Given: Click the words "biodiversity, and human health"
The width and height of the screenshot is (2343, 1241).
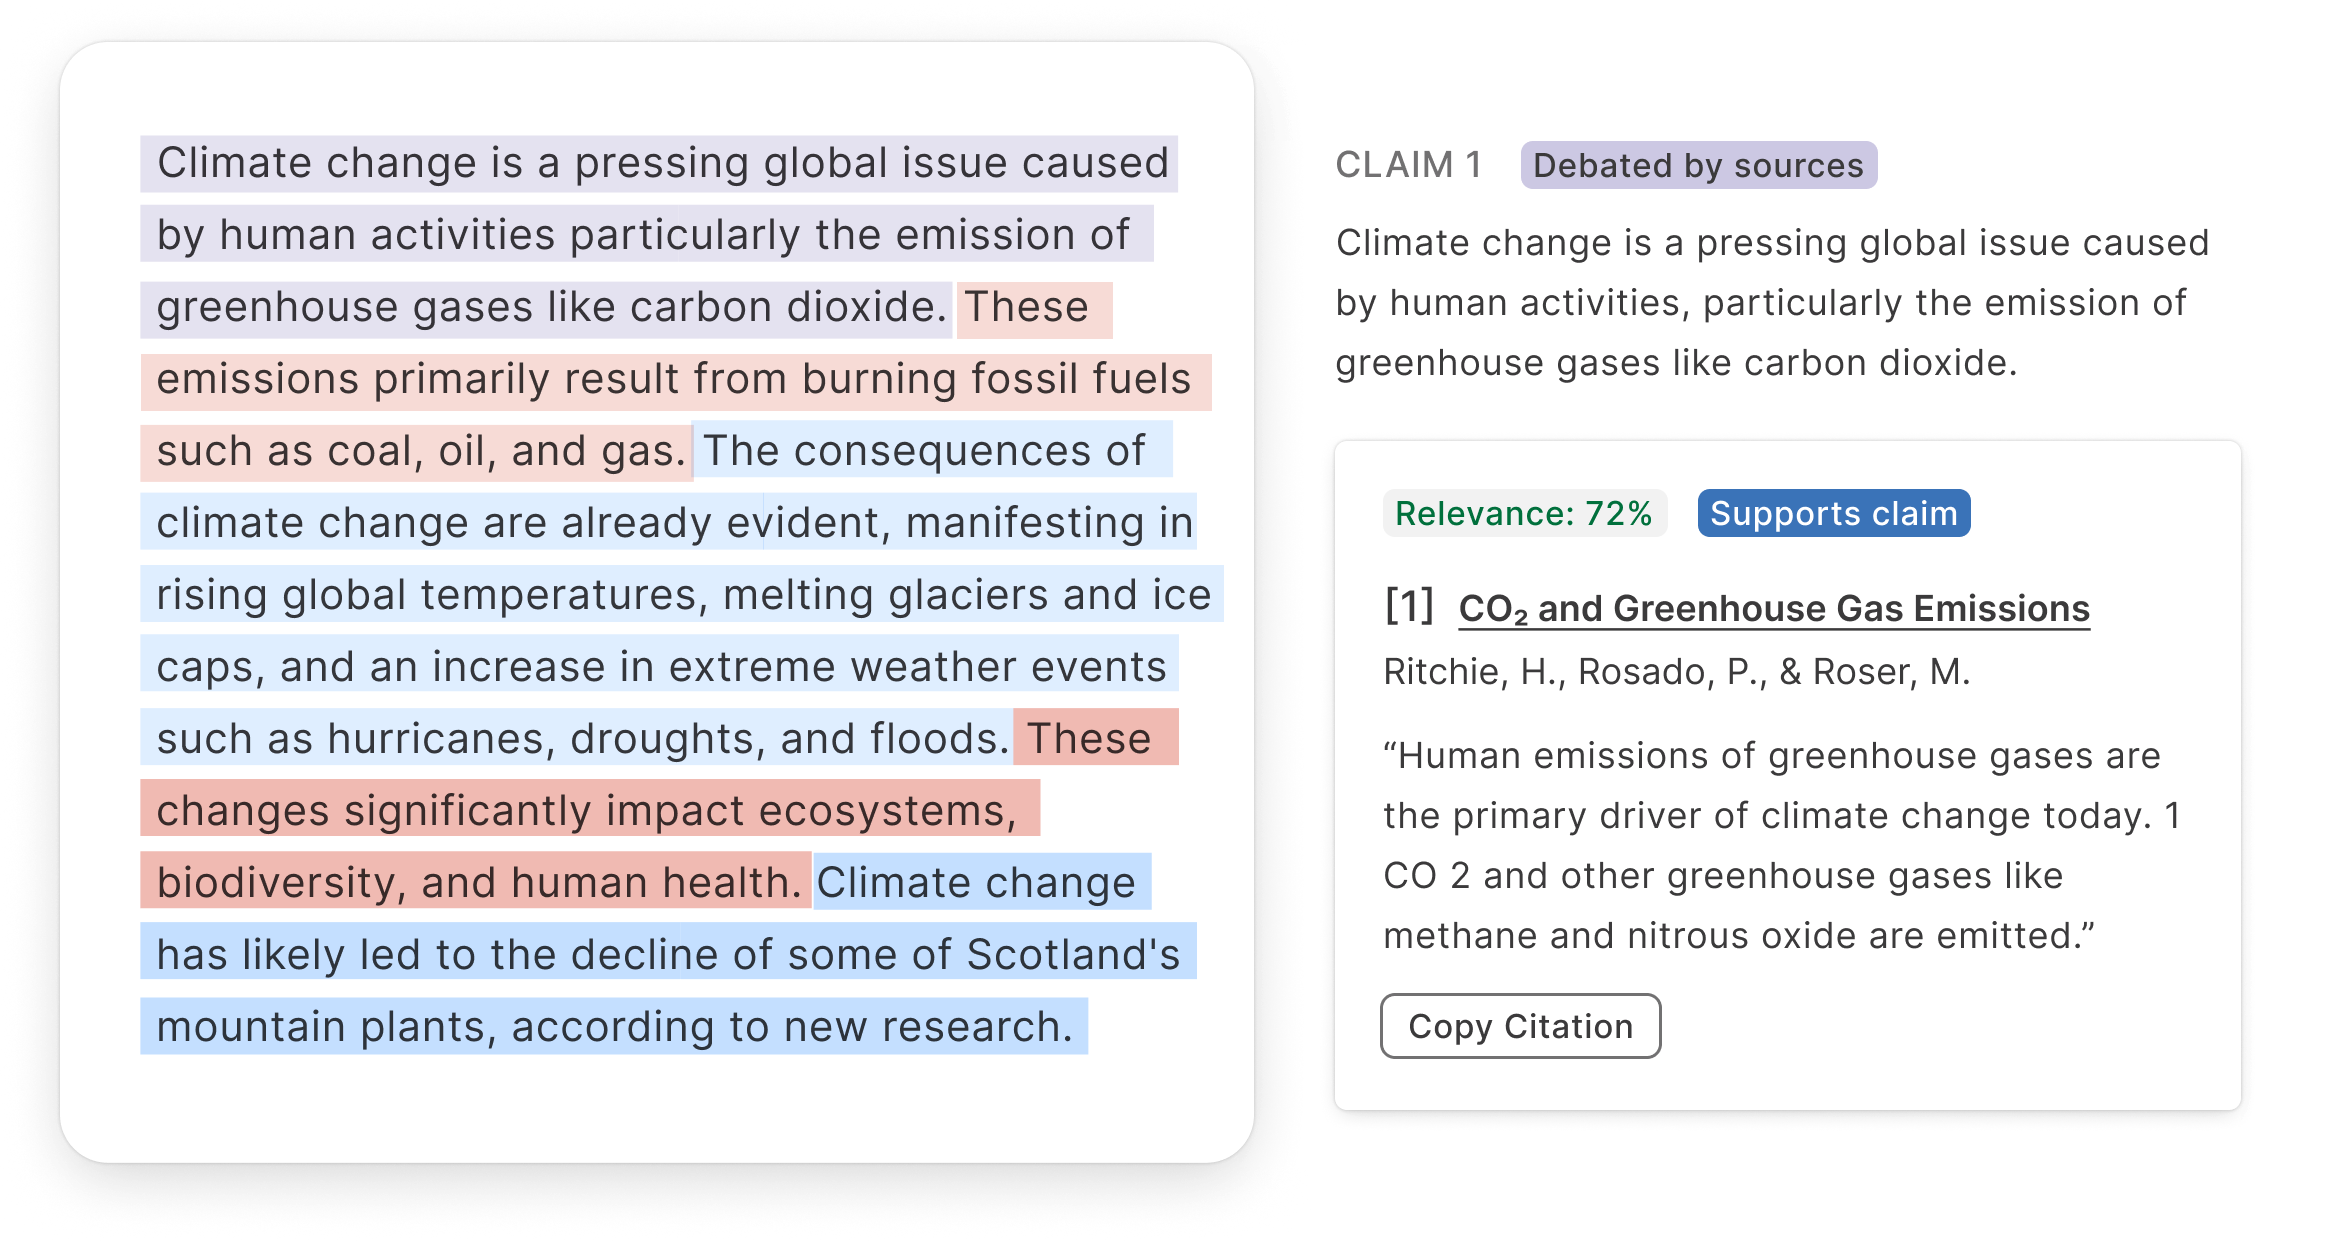Looking at the screenshot, I should (x=479, y=883).
